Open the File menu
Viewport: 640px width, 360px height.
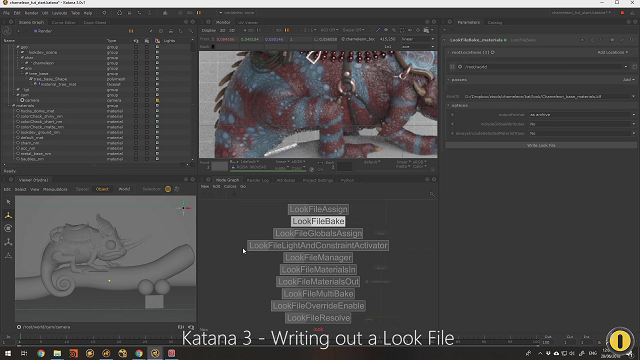6,13
